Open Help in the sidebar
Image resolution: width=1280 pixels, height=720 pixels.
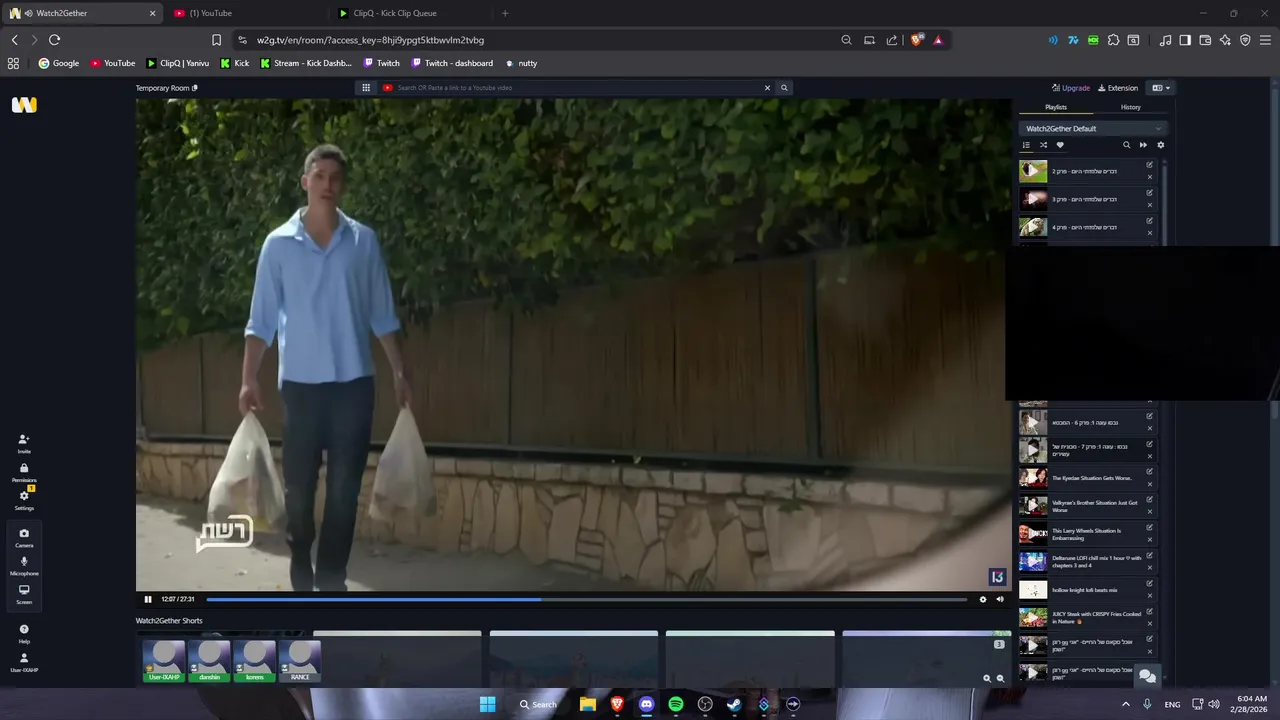click(24, 633)
